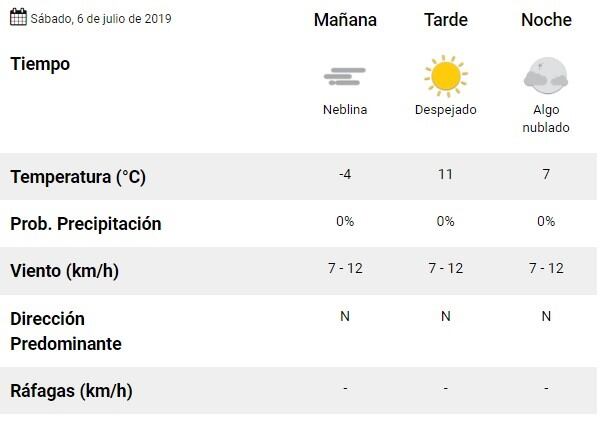Click the Dirección Predominante row label

click(x=66, y=331)
